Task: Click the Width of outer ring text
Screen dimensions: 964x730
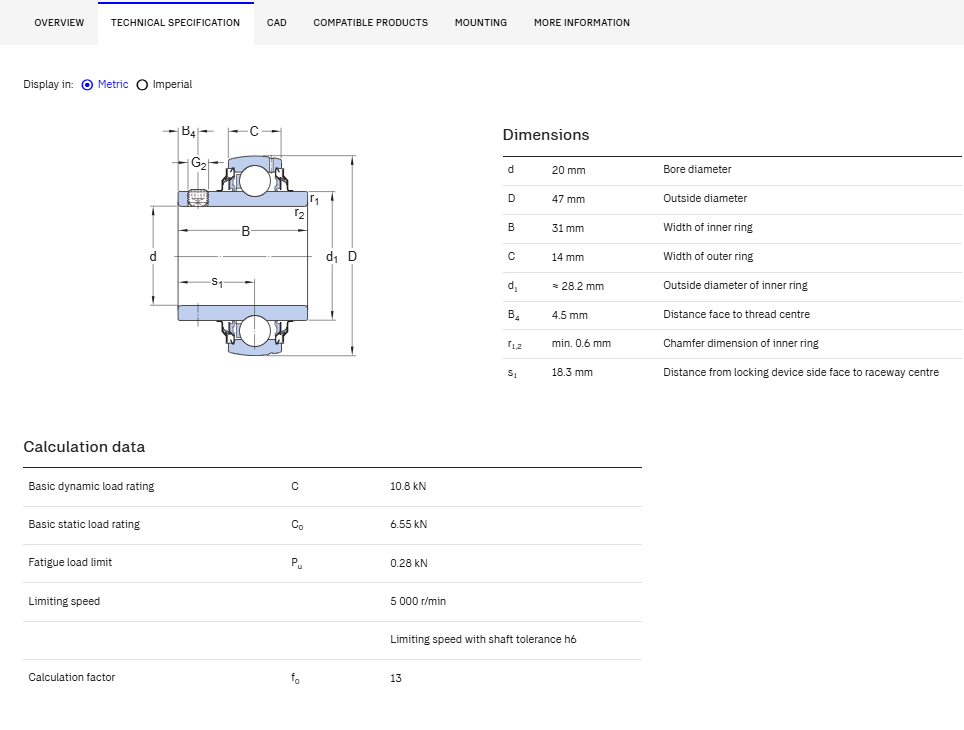Action: (x=708, y=256)
